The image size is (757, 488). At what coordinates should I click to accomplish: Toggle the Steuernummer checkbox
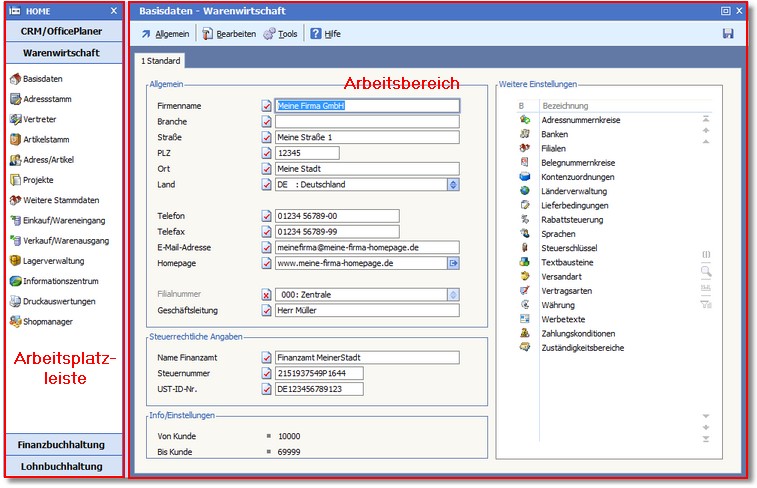click(266, 373)
